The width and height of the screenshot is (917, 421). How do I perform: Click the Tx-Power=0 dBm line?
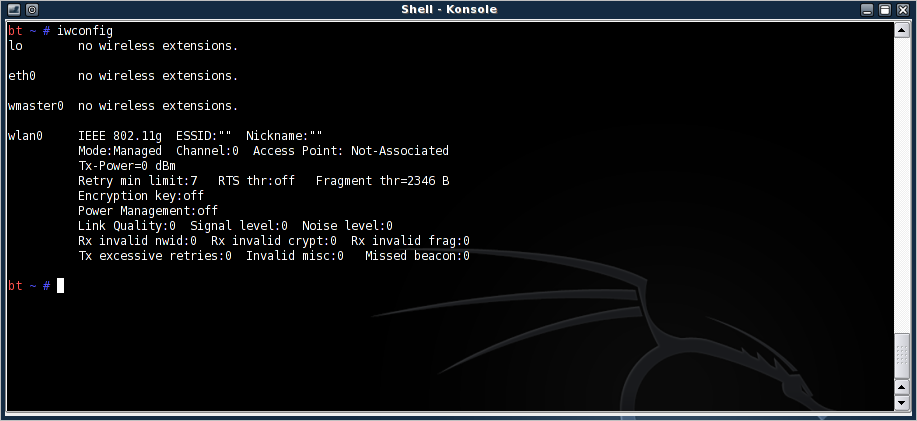pyautogui.click(x=127, y=166)
